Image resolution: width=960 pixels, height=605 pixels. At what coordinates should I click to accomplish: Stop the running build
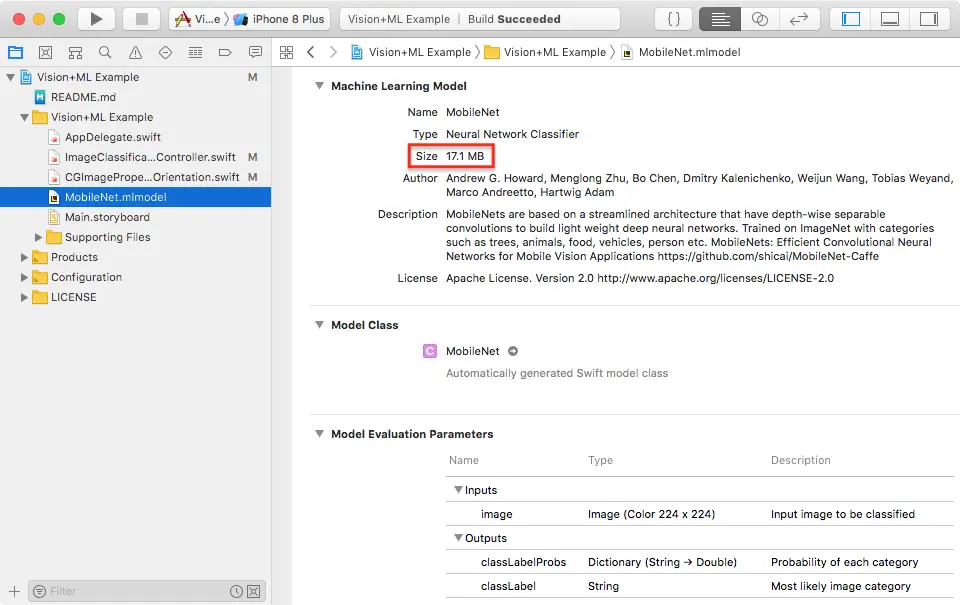point(141,19)
